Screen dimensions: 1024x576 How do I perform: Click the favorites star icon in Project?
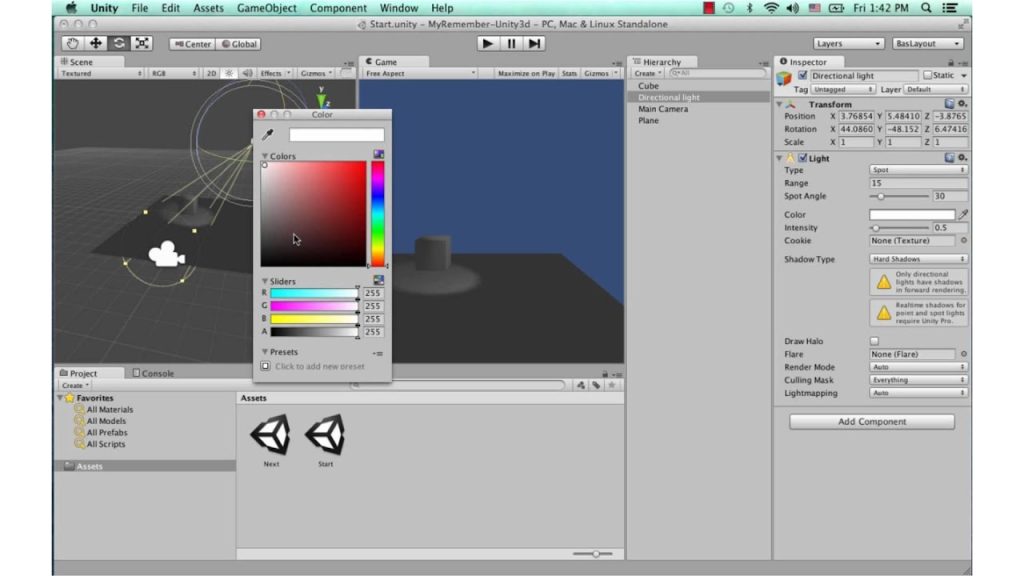pos(612,385)
